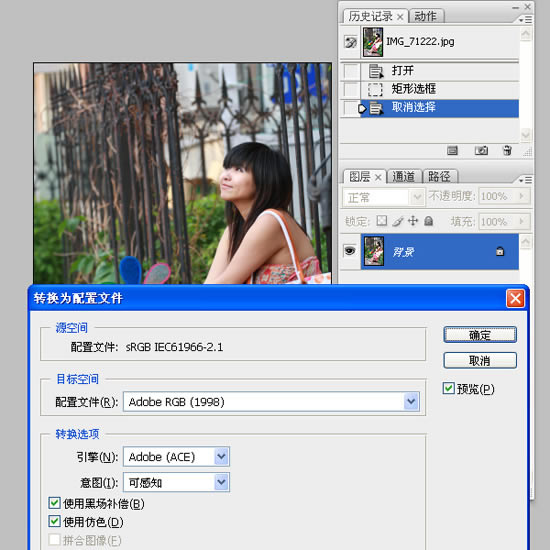Open the 填充 100% slider arrow

(522, 221)
